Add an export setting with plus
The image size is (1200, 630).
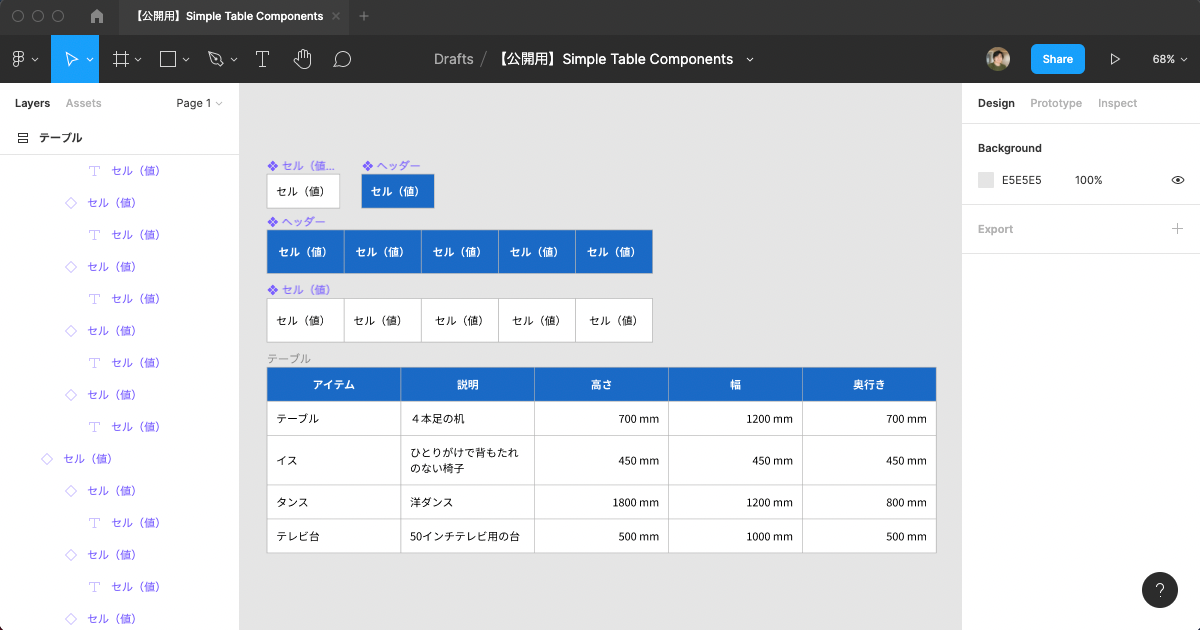point(1177,229)
